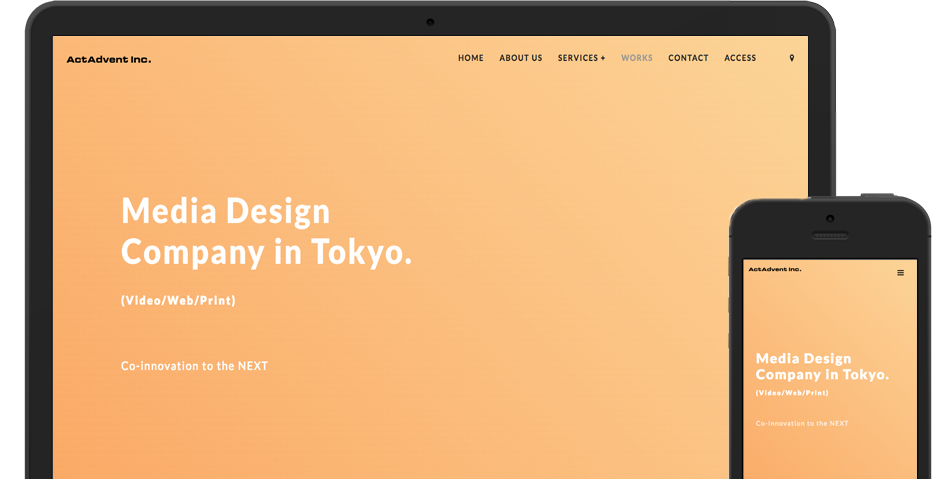Click the map pin location icon
950x479 pixels.
791,58
